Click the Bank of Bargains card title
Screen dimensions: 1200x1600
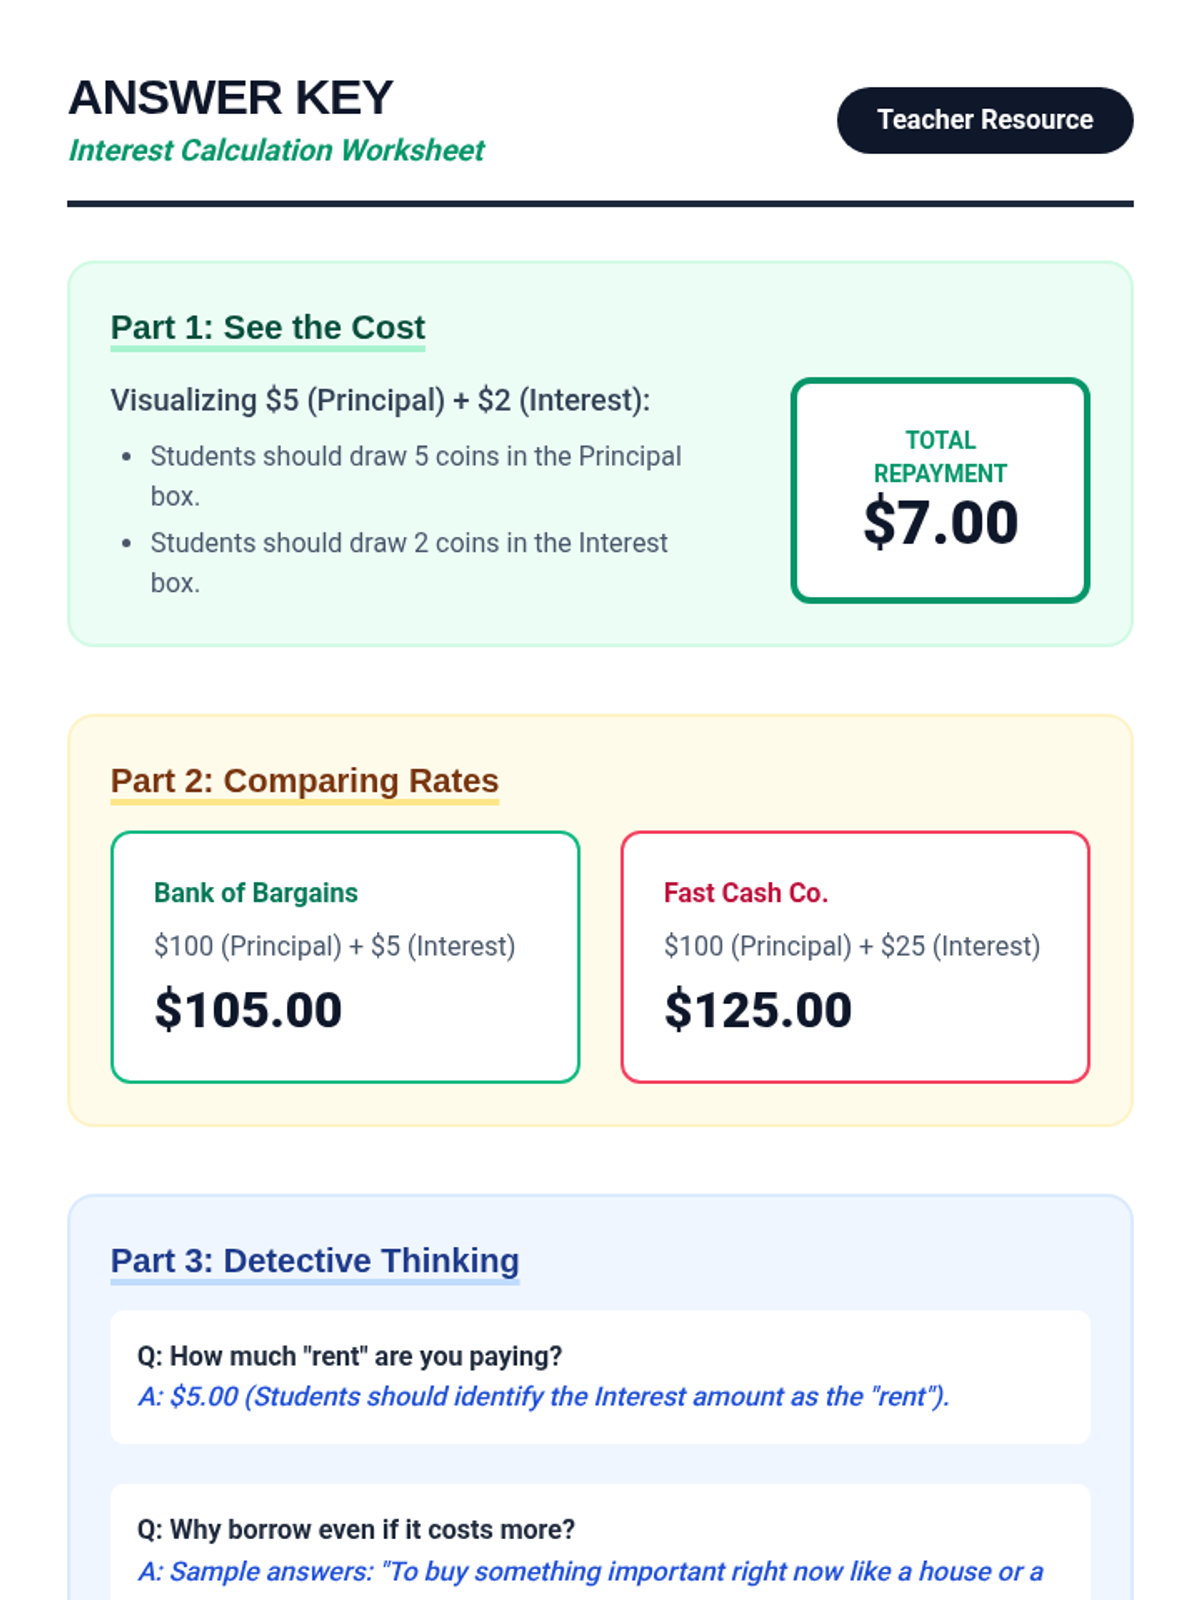[256, 892]
